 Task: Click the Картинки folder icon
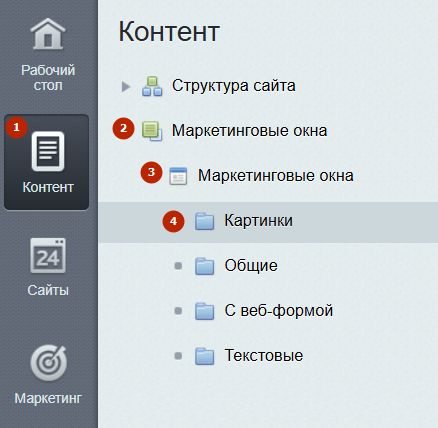[204, 221]
